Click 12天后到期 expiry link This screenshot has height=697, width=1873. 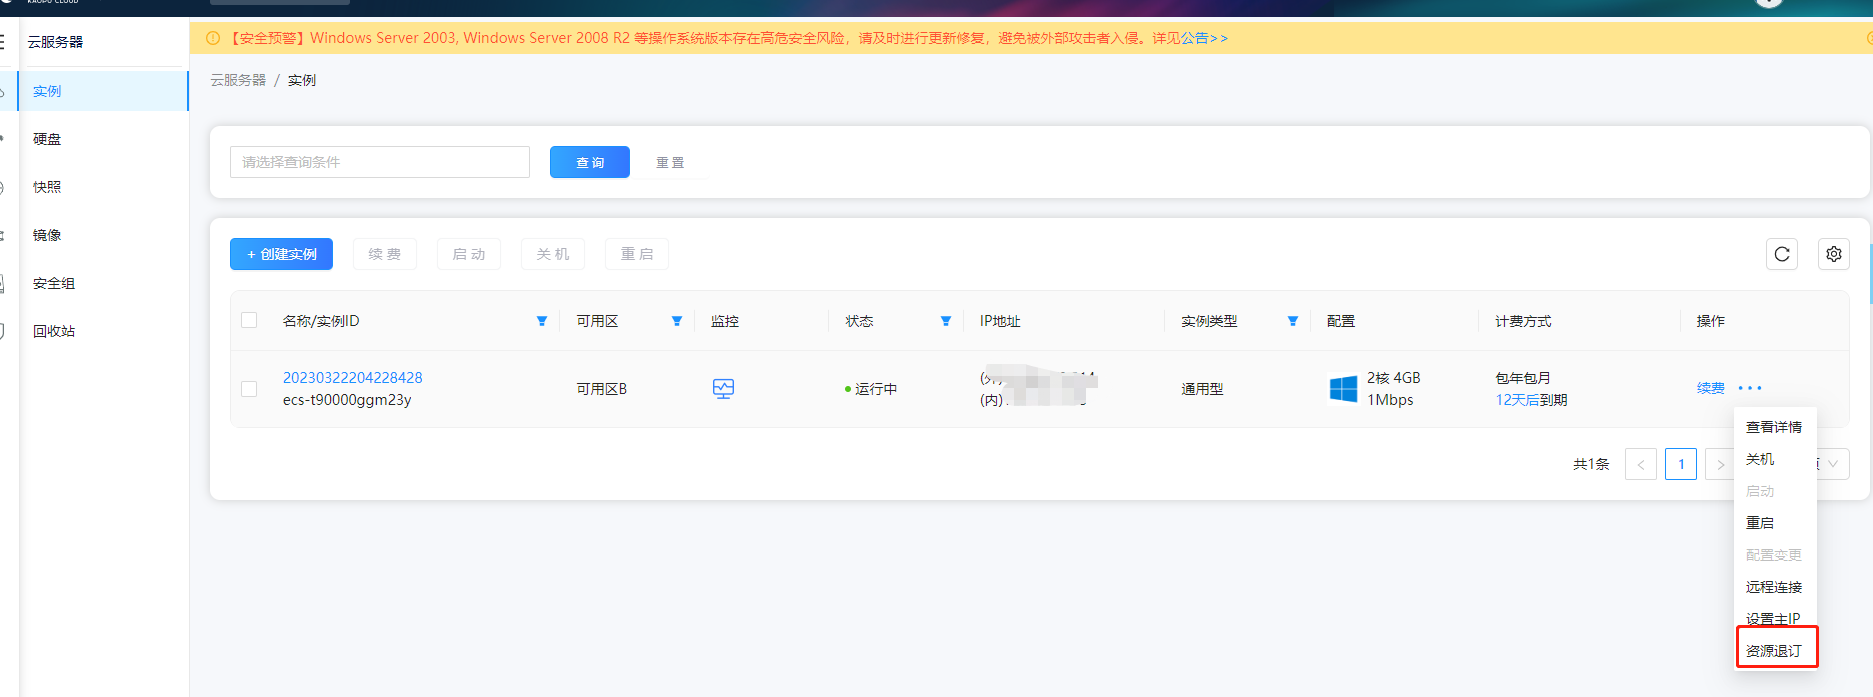[x=1531, y=400]
